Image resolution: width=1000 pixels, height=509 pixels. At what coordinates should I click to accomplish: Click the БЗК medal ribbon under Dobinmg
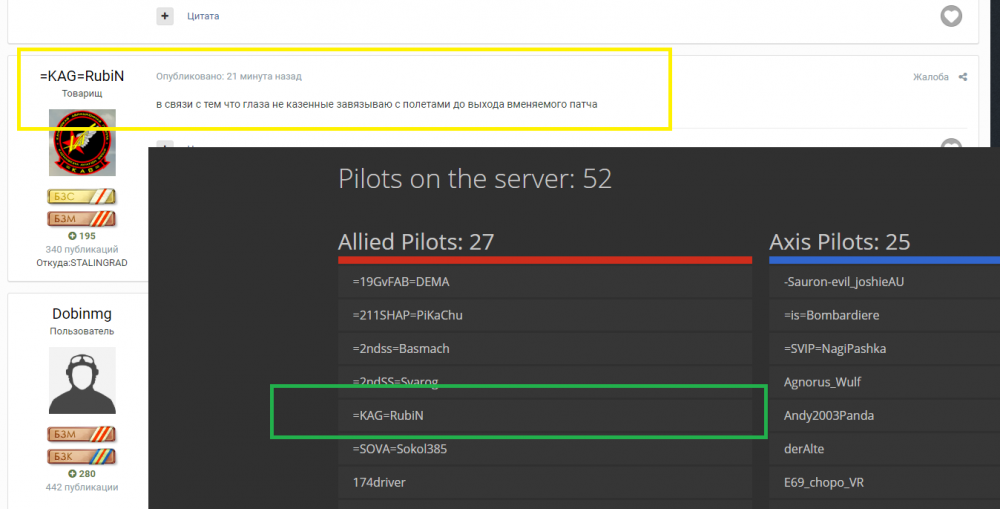[82, 456]
